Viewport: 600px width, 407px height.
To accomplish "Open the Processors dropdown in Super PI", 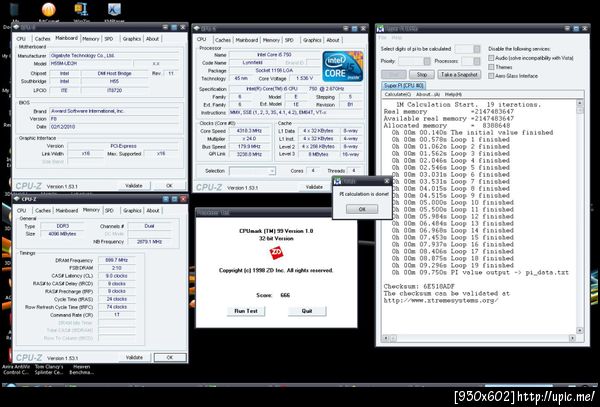I will click(477, 61).
